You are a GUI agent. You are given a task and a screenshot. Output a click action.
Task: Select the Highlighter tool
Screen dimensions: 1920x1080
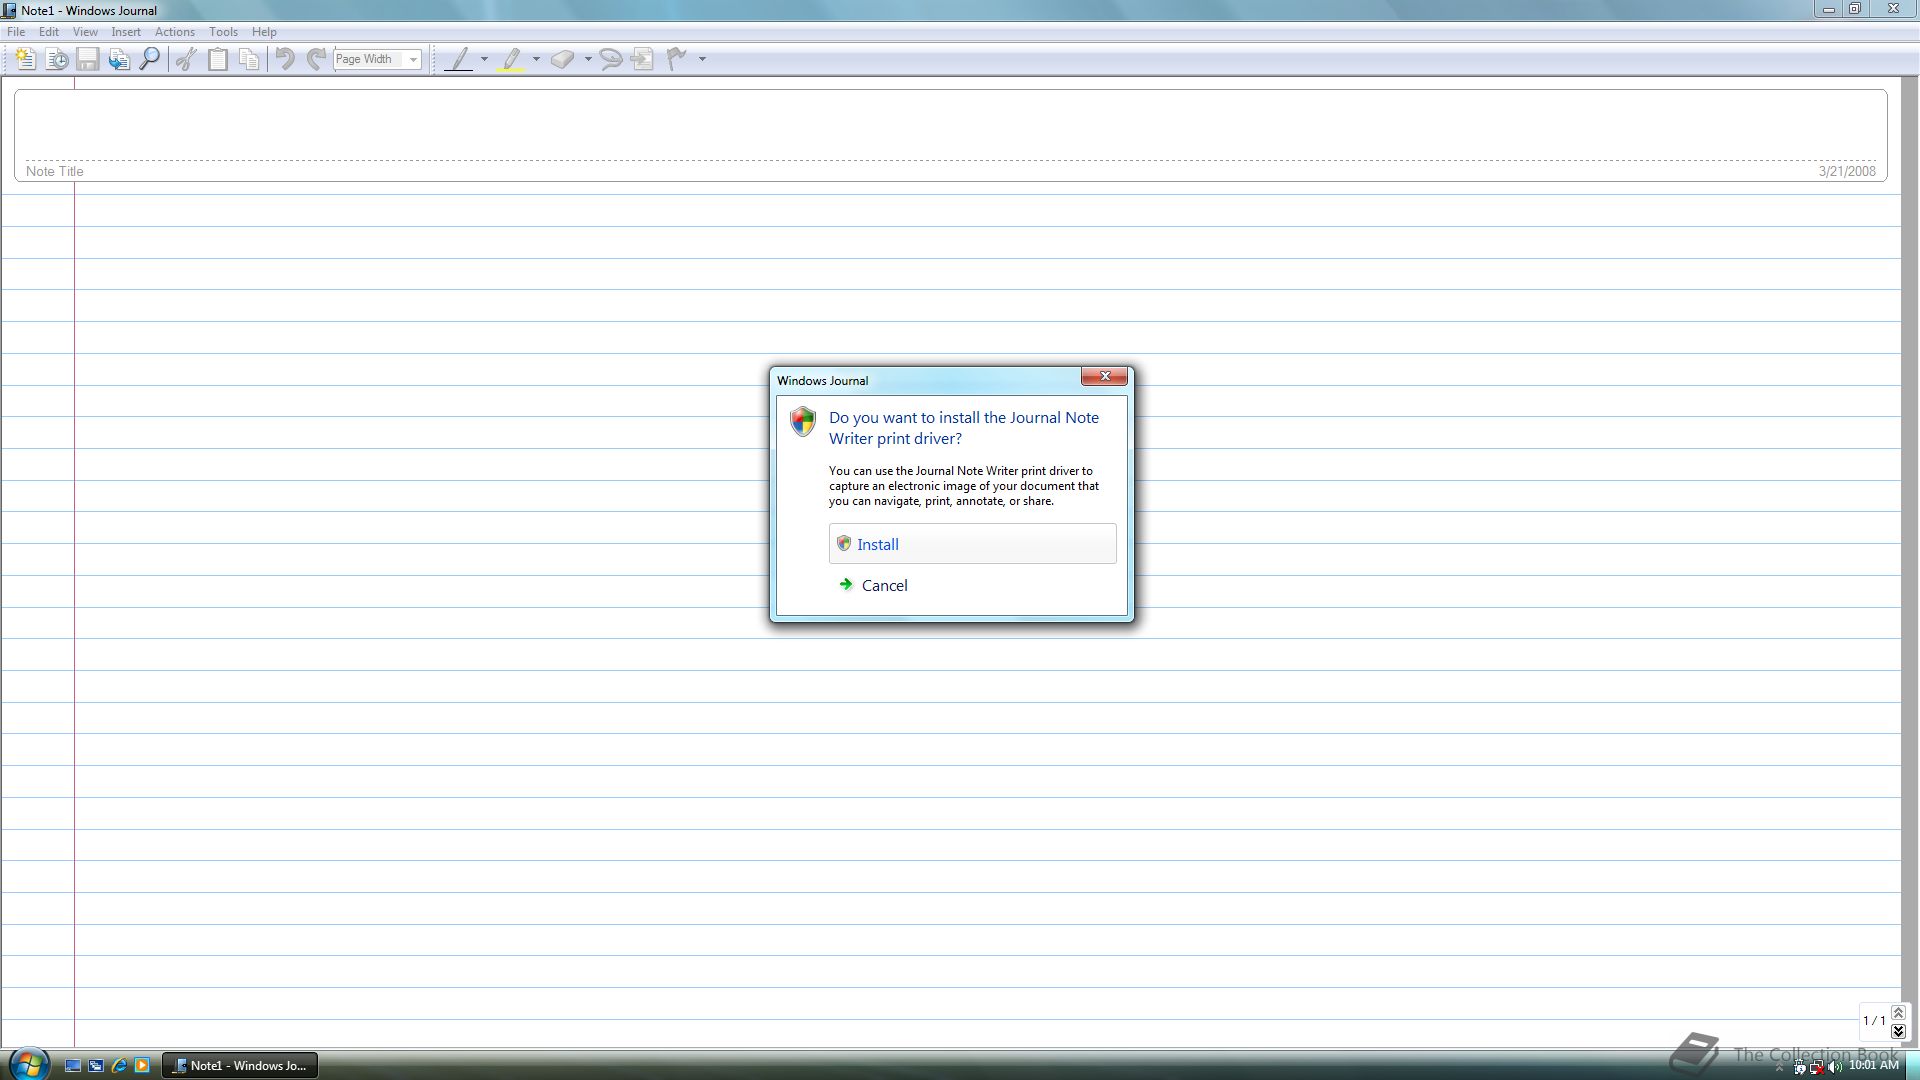pyautogui.click(x=511, y=59)
